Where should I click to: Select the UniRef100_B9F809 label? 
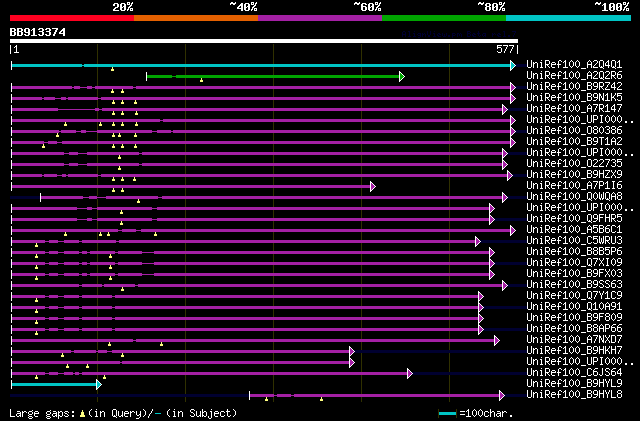(574, 318)
